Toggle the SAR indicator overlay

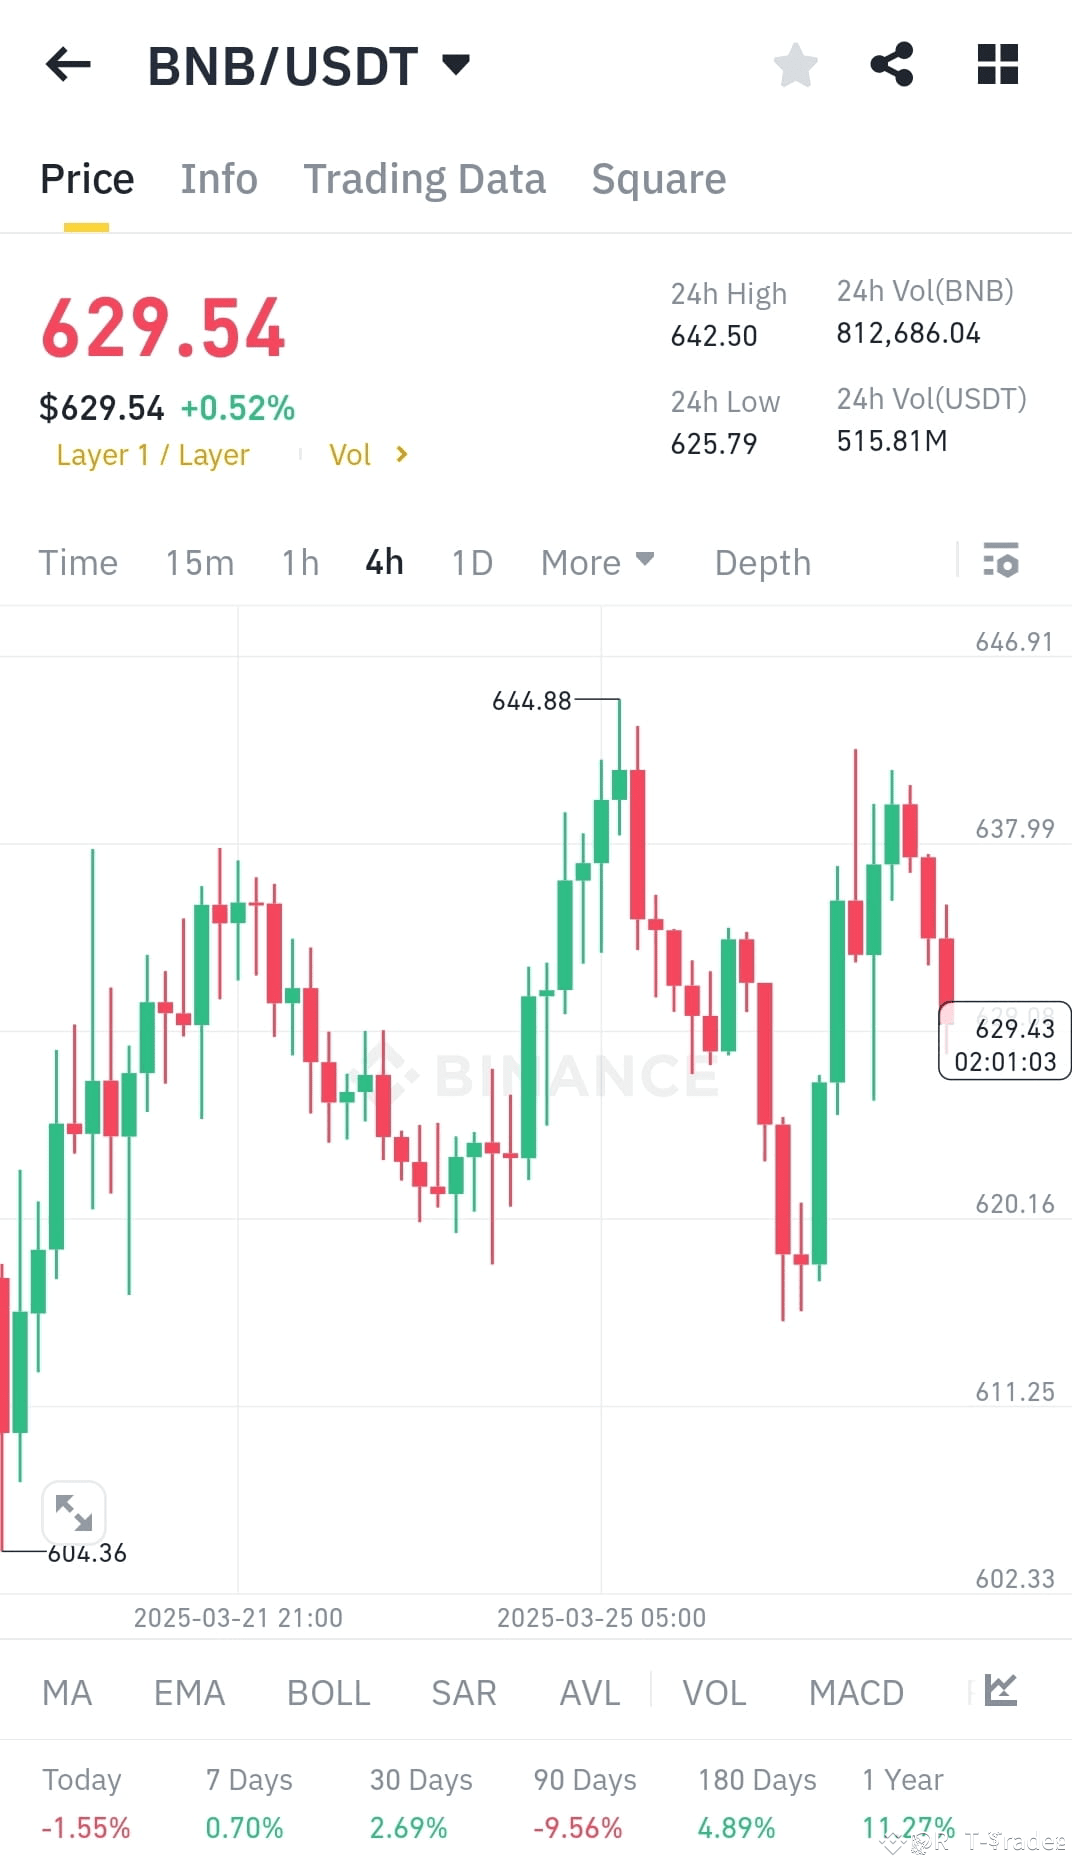(x=464, y=1692)
